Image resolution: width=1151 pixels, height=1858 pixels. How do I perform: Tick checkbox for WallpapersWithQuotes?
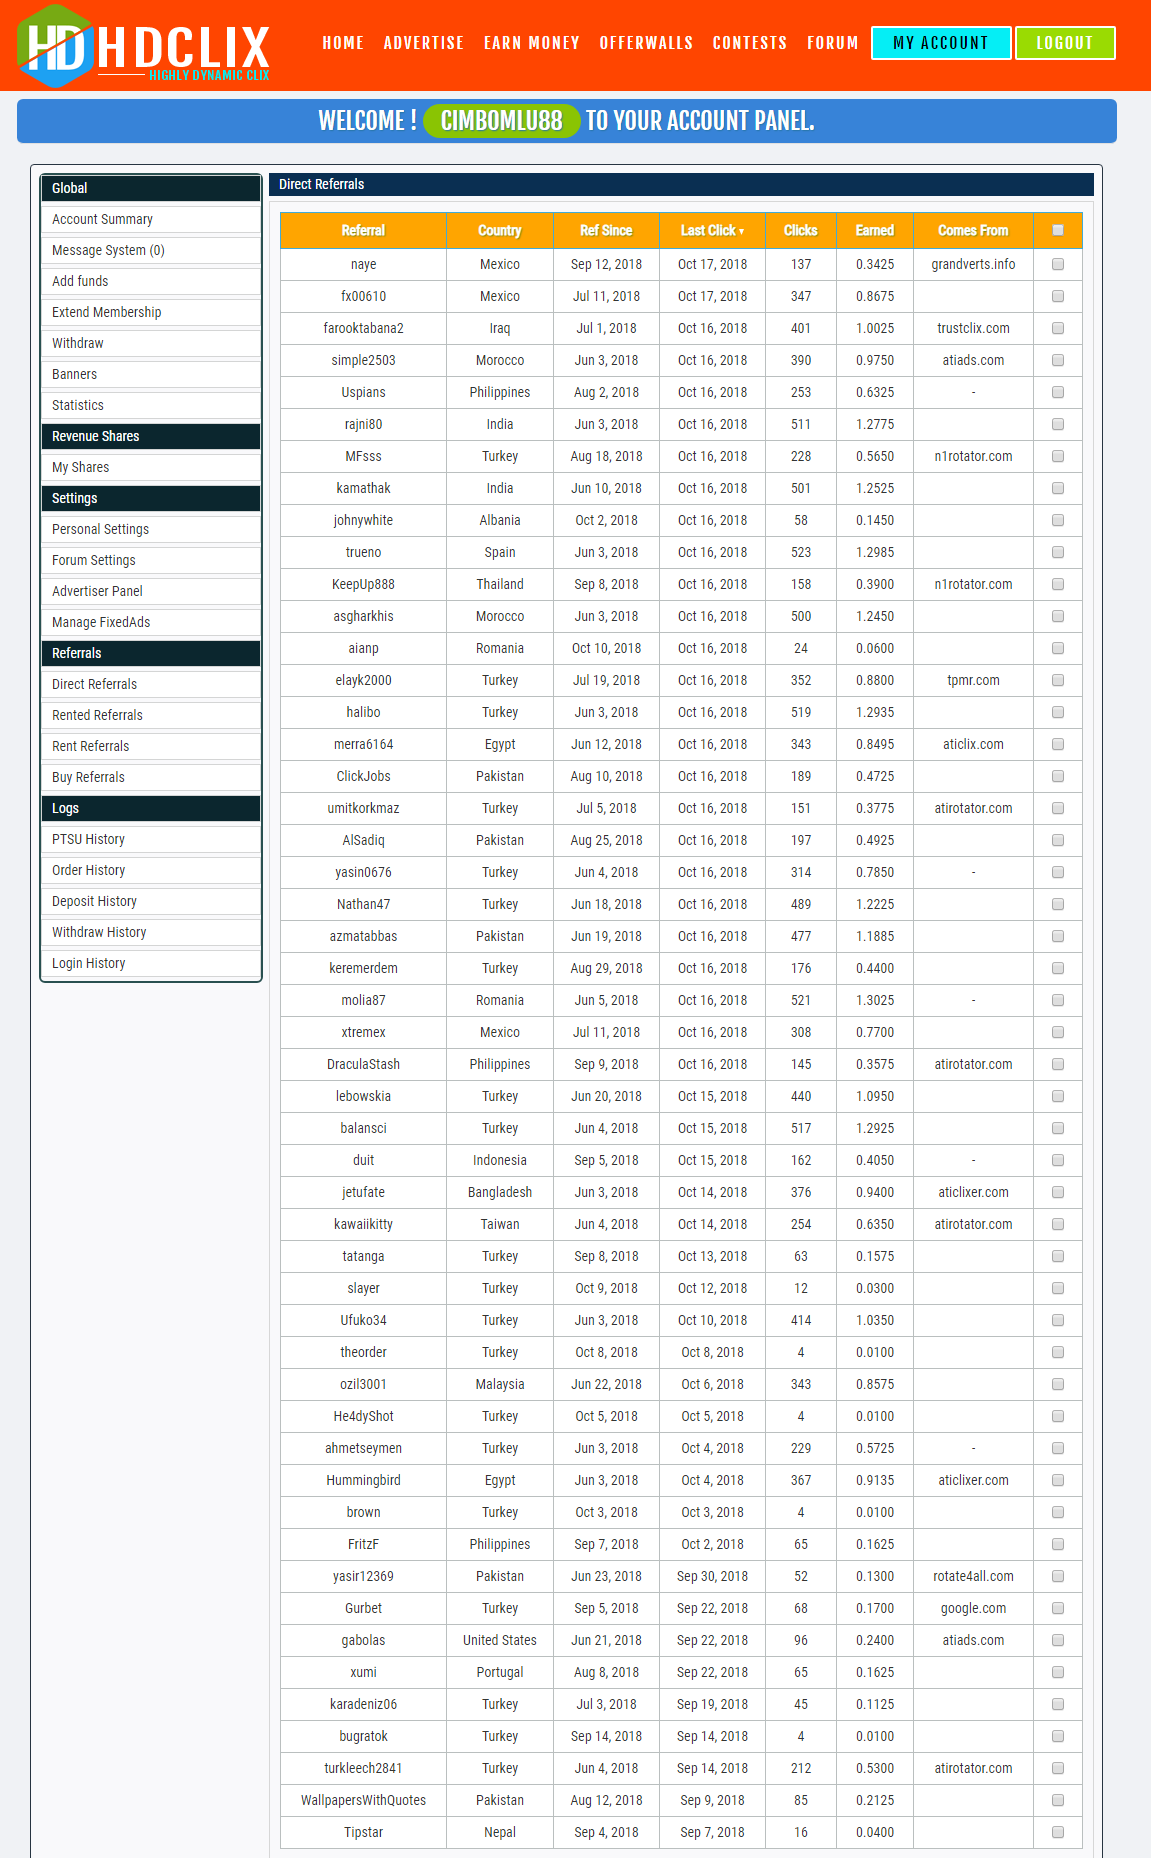pyautogui.click(x=1058, y=1800)
